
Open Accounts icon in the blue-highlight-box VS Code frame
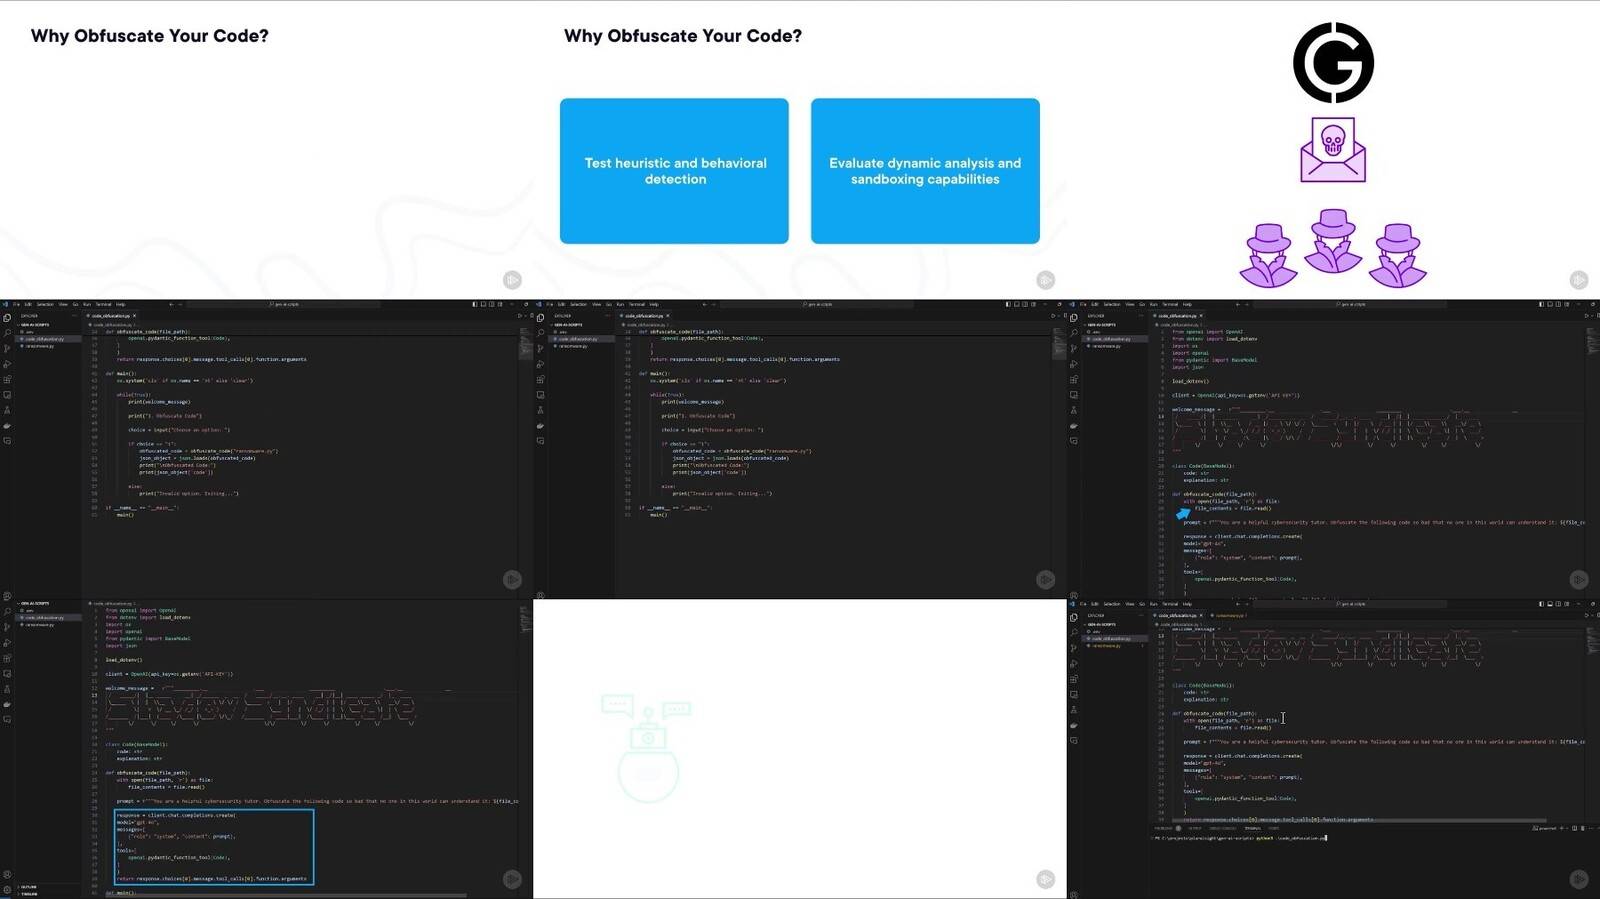click(7, 874)
